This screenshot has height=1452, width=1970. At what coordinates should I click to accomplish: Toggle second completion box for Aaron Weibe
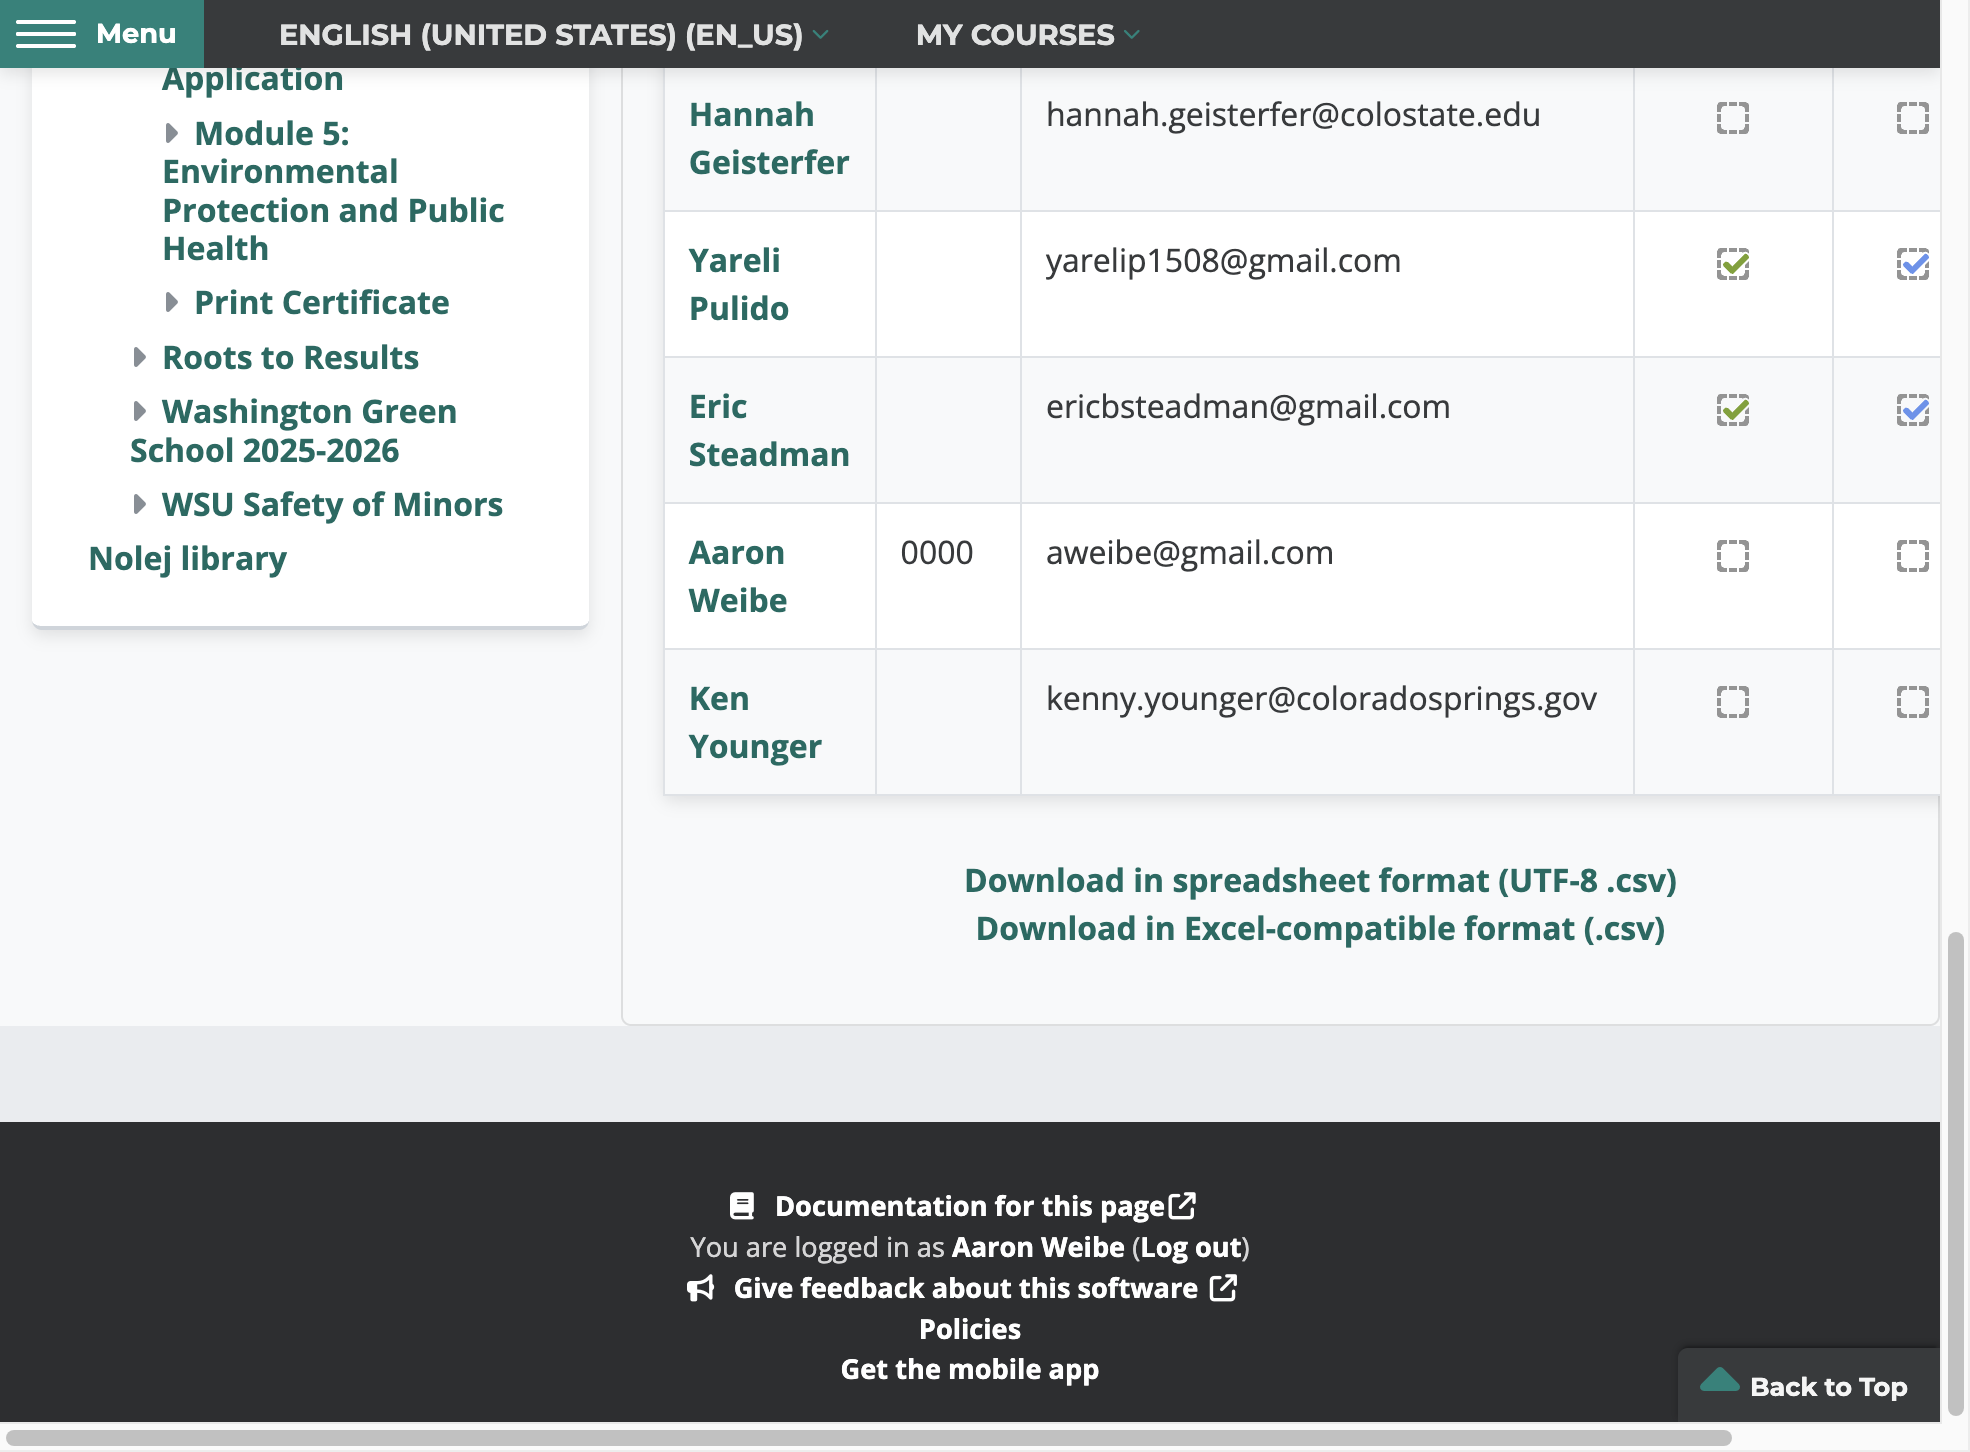(1913, 556)
